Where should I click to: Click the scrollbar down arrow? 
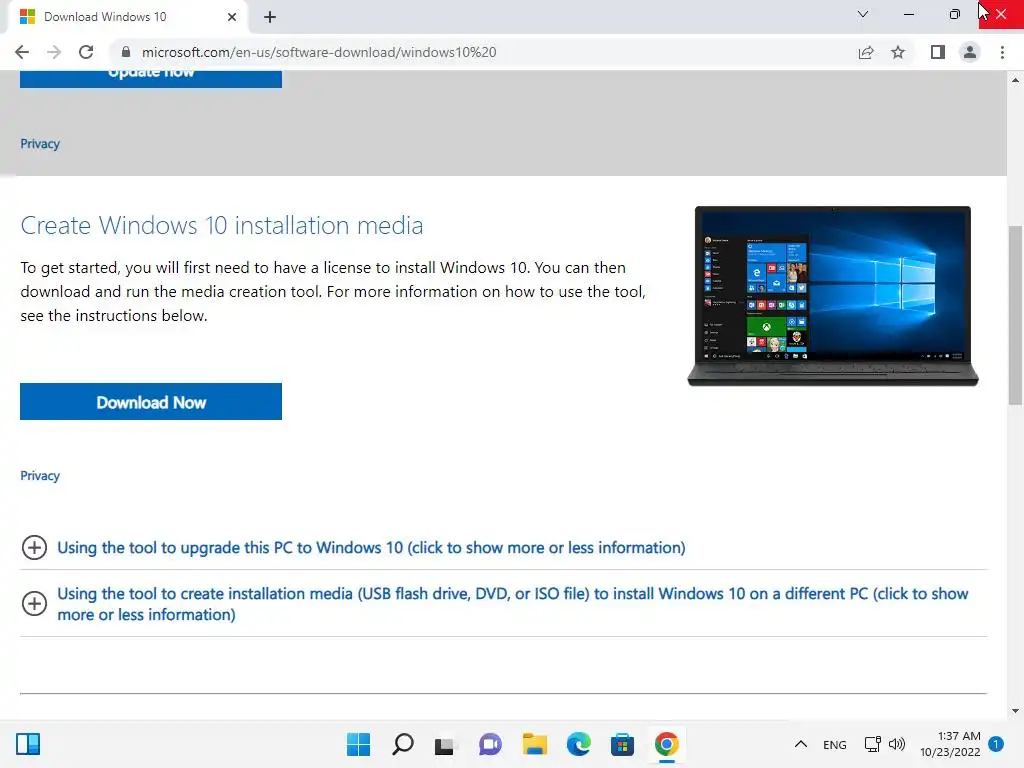click(1015, 711)
